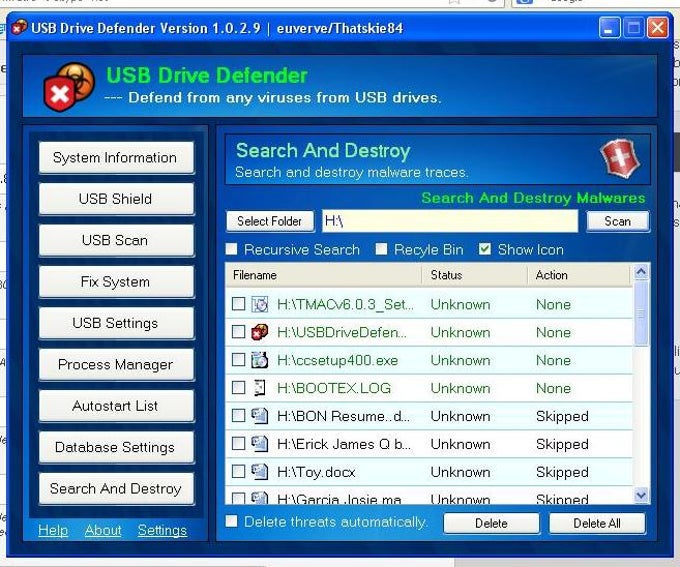
Task: Click the file list scroll down arrow
Action: tap(641, 495)
